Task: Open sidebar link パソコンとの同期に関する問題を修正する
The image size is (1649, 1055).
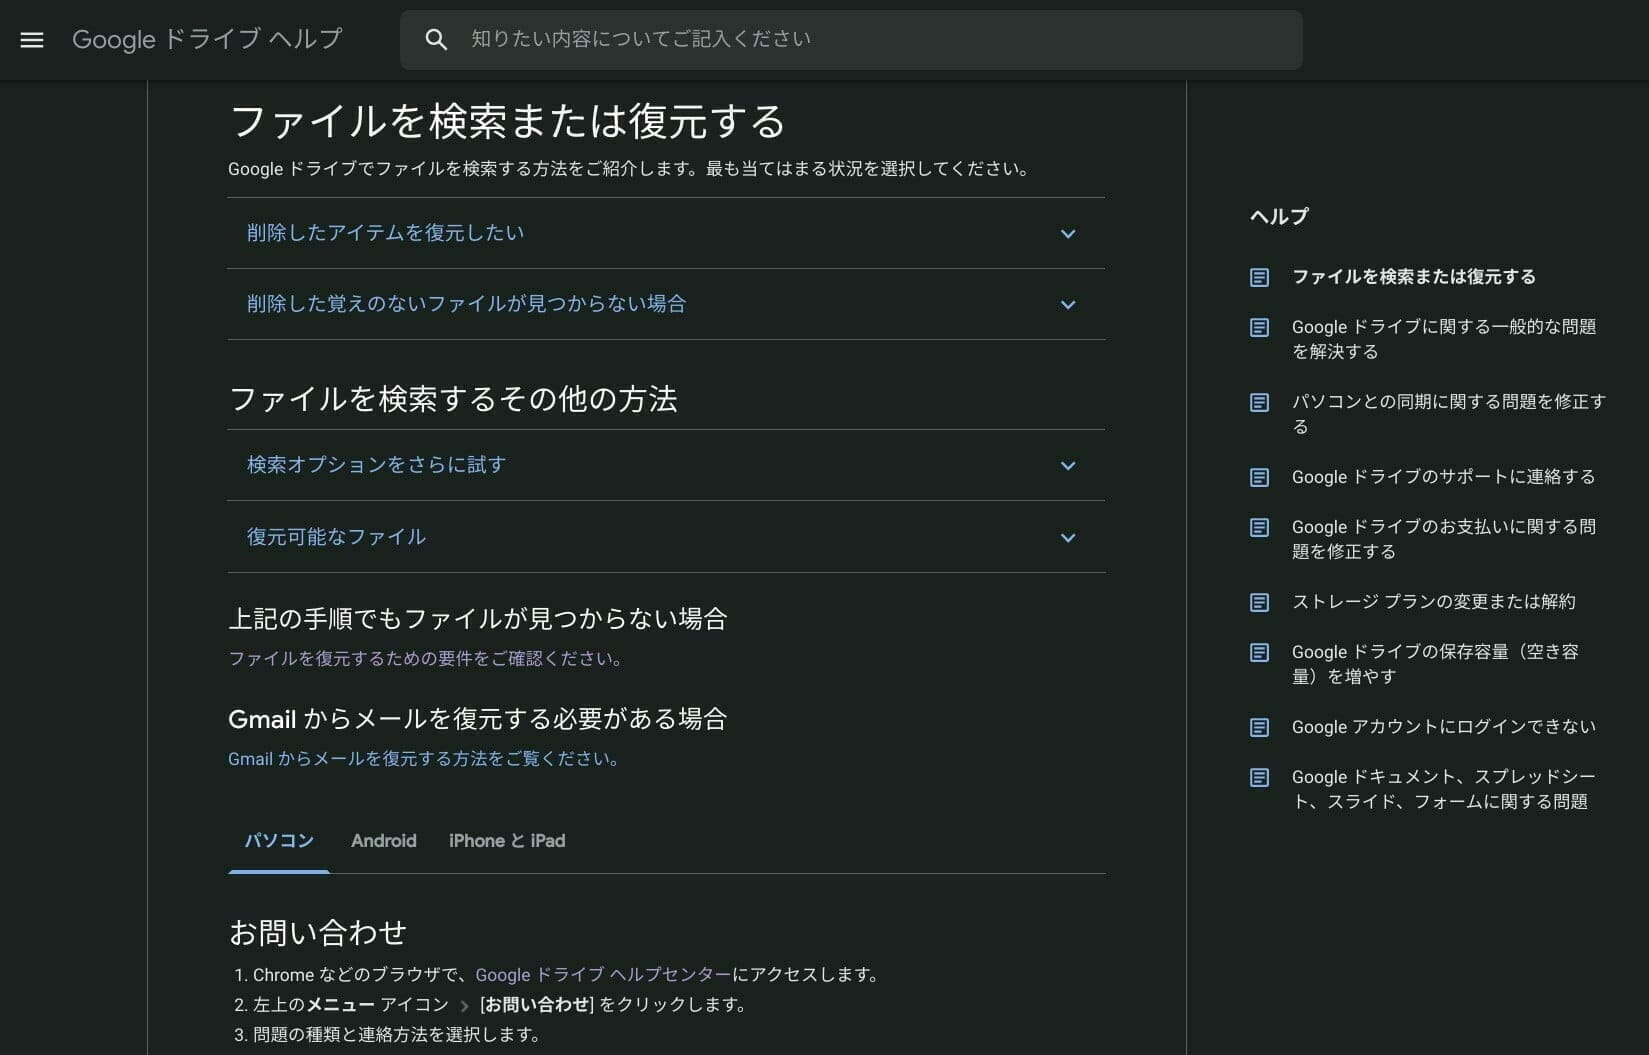Action: point(1448,414)
